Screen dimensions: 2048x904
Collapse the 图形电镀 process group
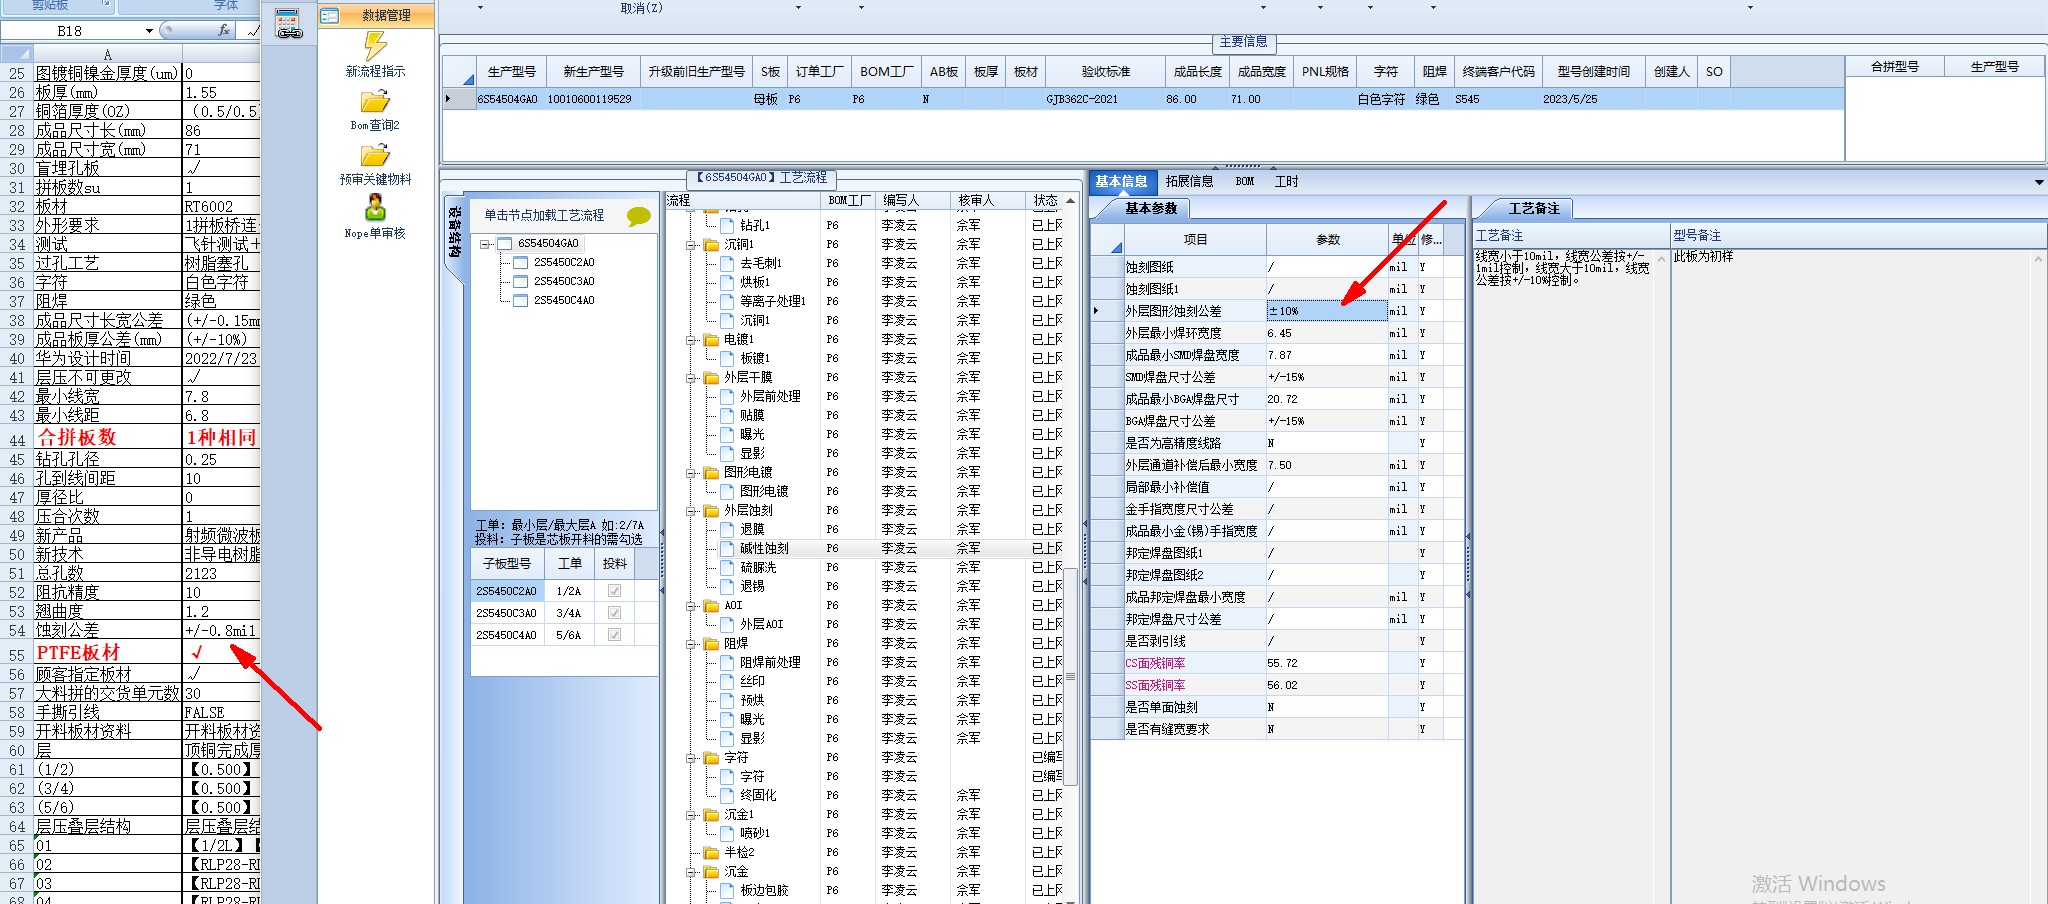click(x=690, y=473)
